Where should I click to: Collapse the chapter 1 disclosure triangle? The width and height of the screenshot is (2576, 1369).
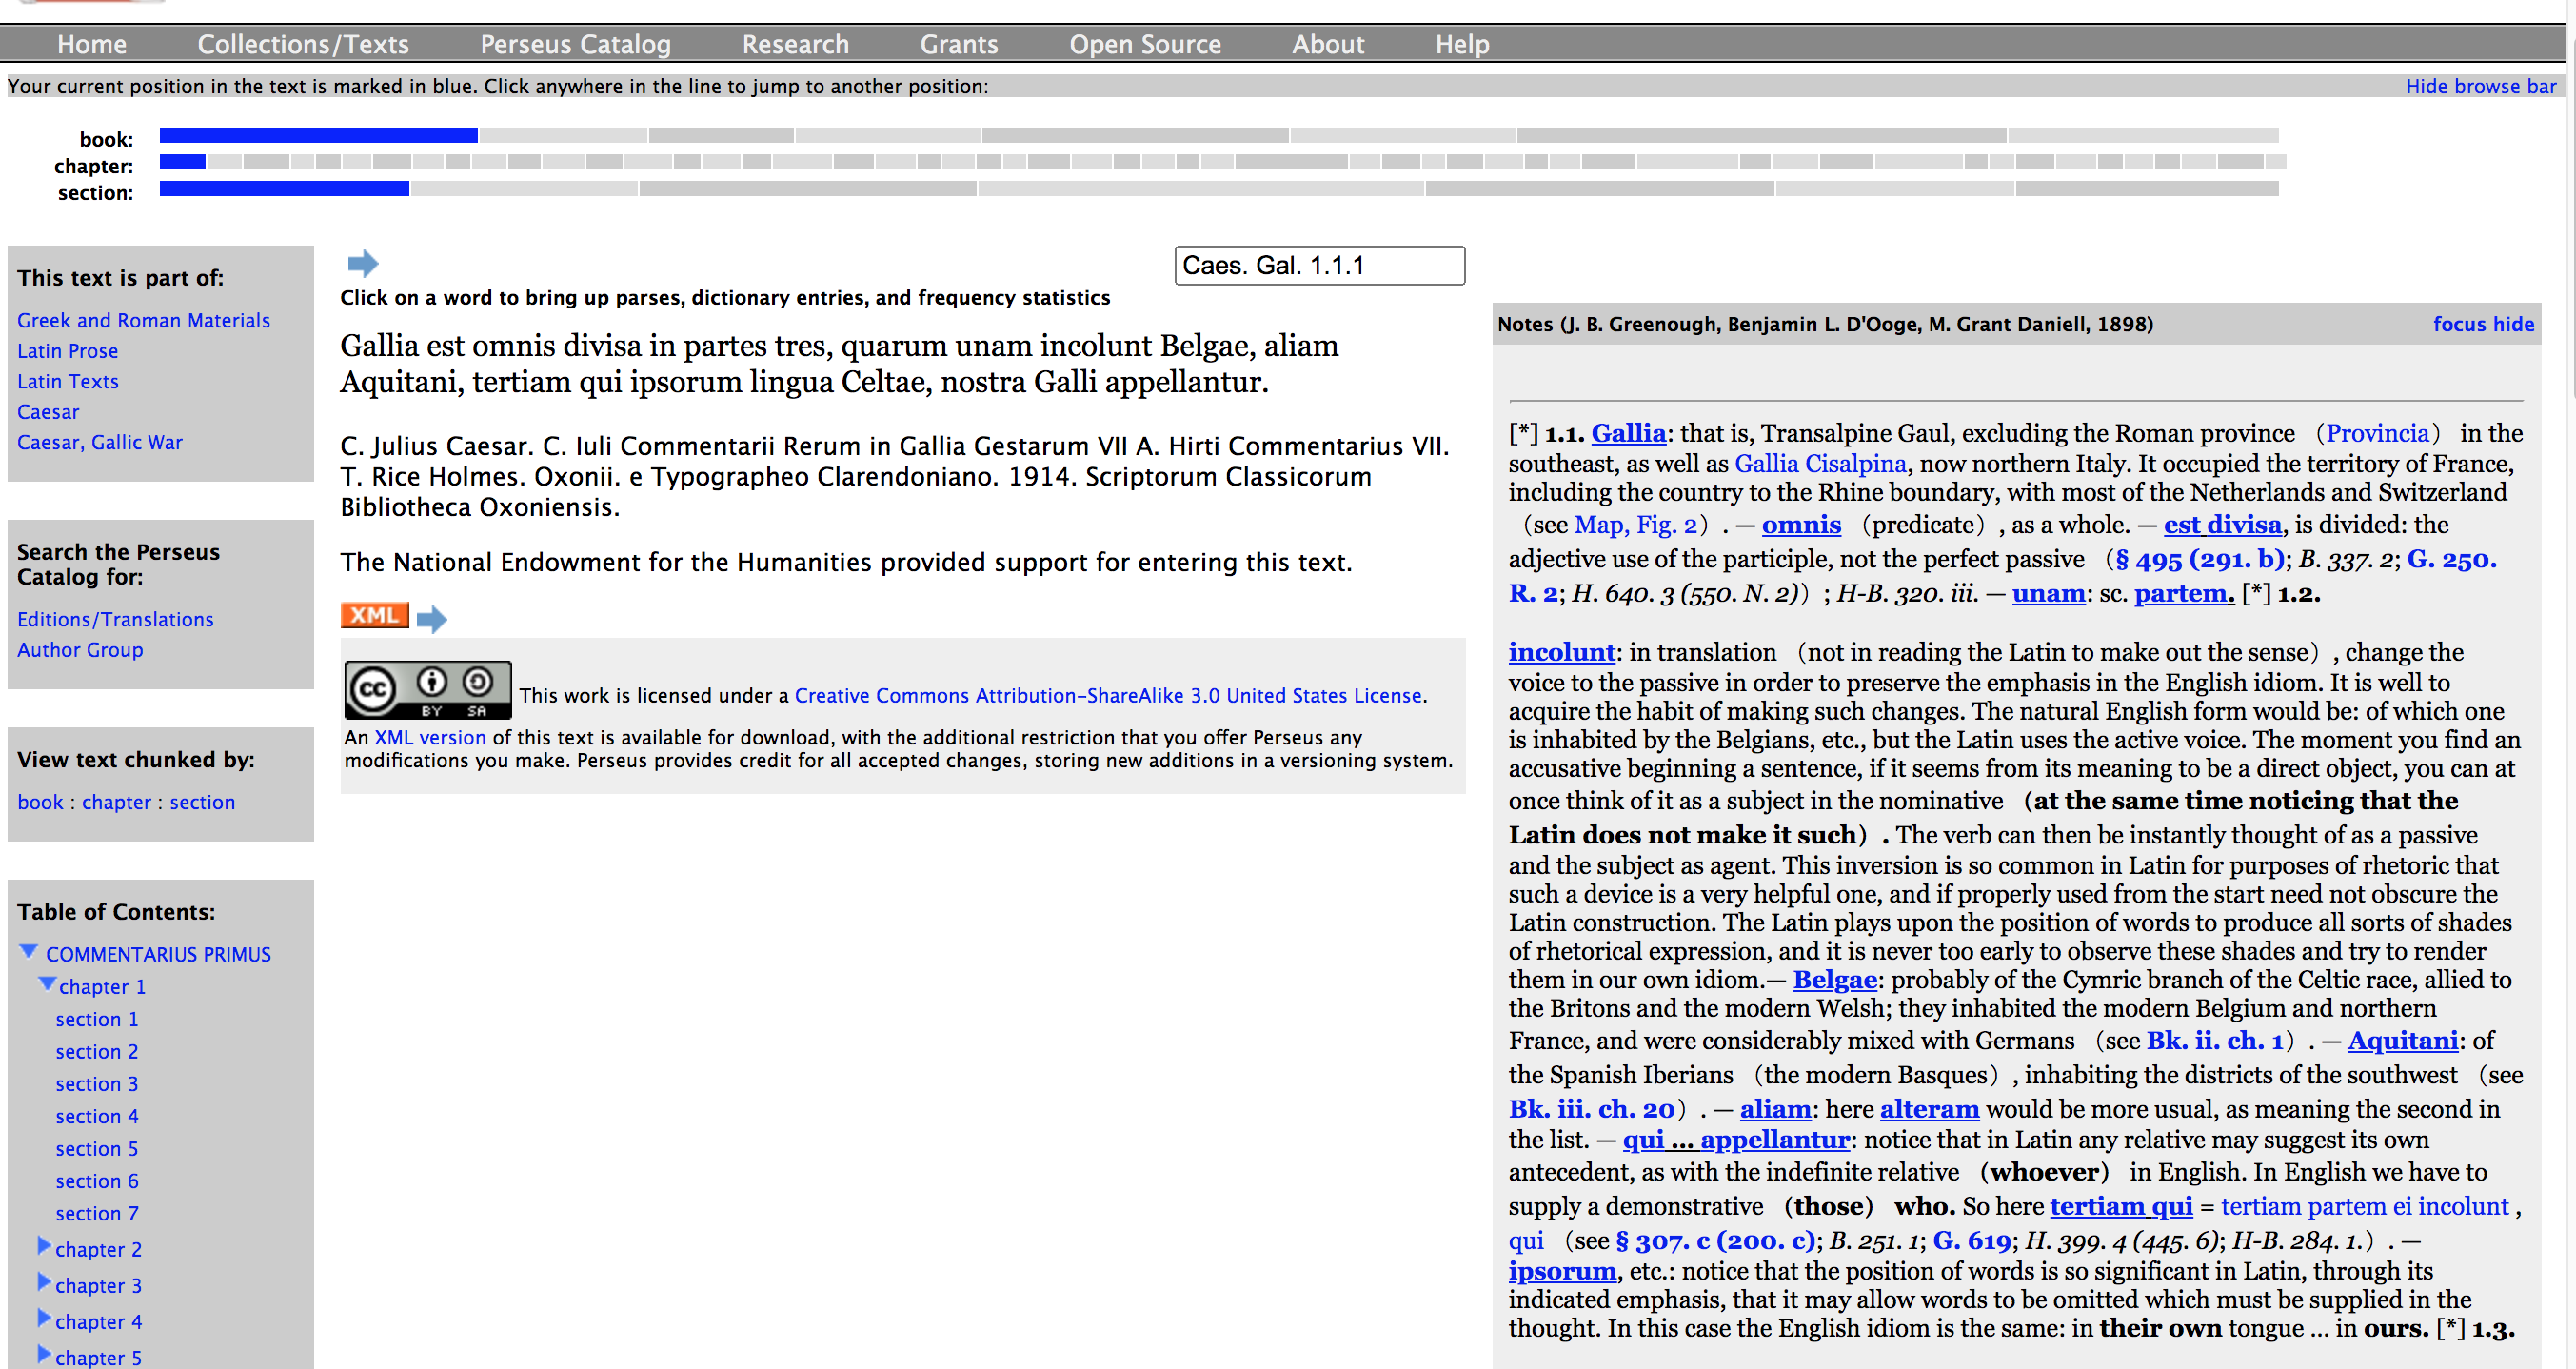click(46, 984)
